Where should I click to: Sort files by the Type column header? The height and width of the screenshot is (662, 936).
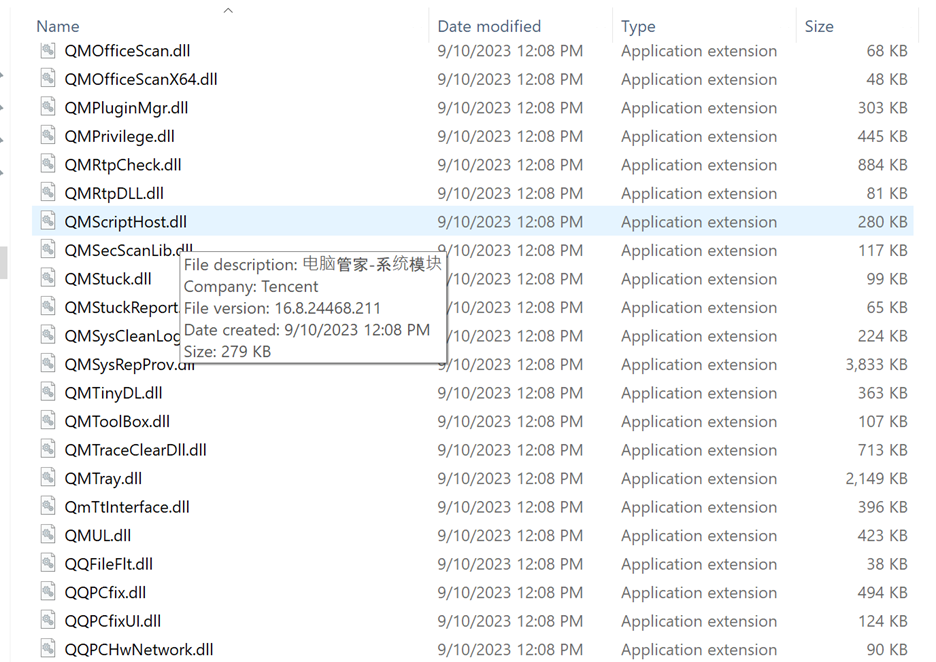click(x=638, y=26)
